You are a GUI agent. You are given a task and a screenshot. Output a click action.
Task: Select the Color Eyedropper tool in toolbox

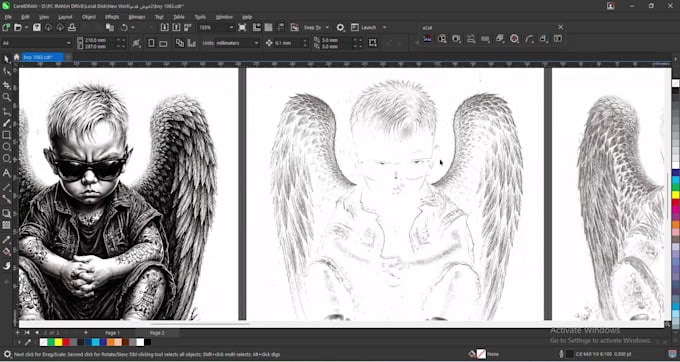coord(7,240)
